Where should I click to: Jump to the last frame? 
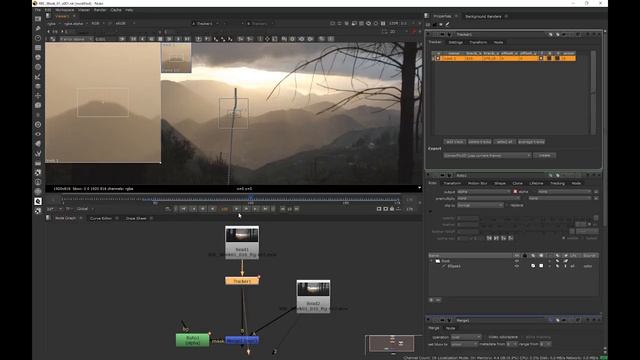[265, 209]
